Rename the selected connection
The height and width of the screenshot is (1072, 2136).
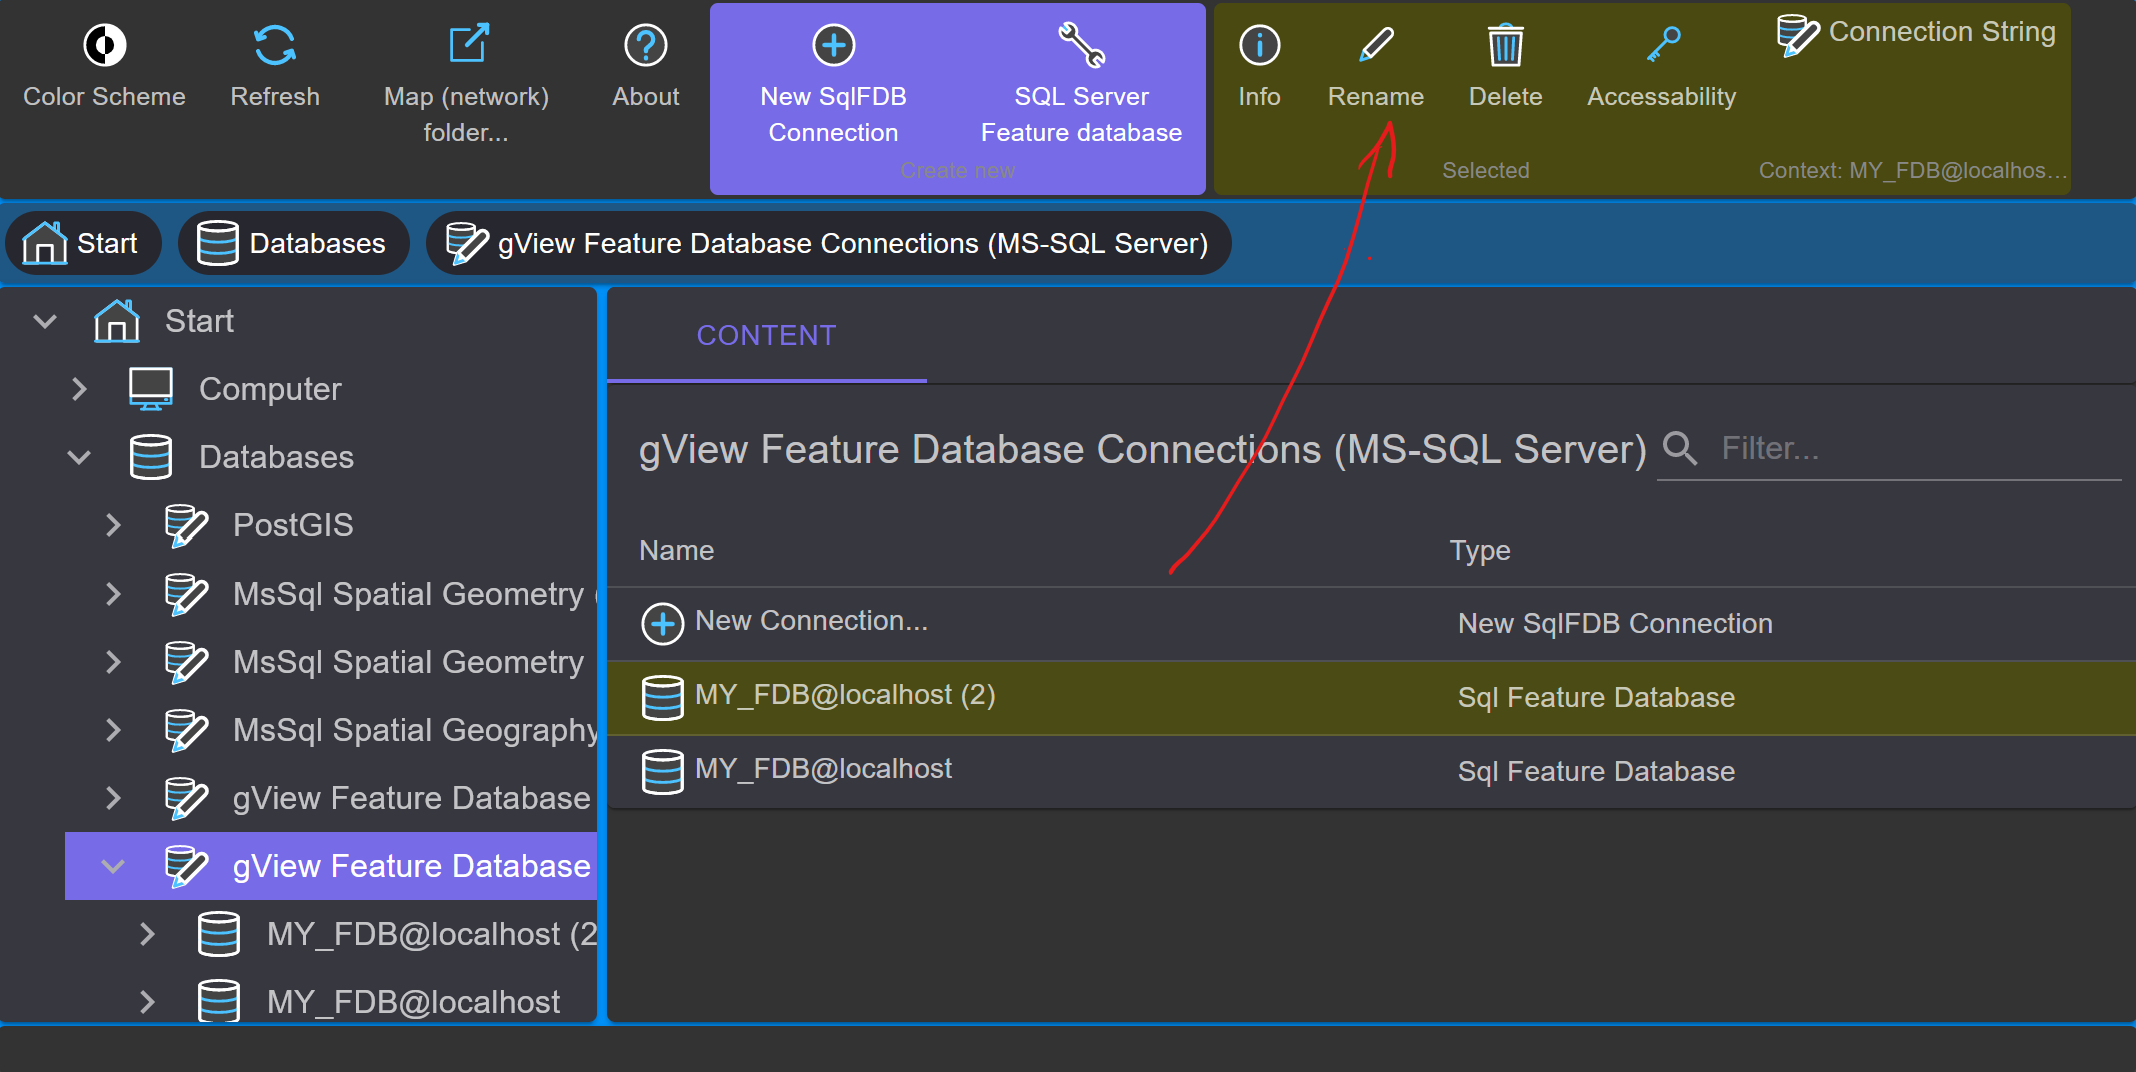click(x=1376, y=66)
